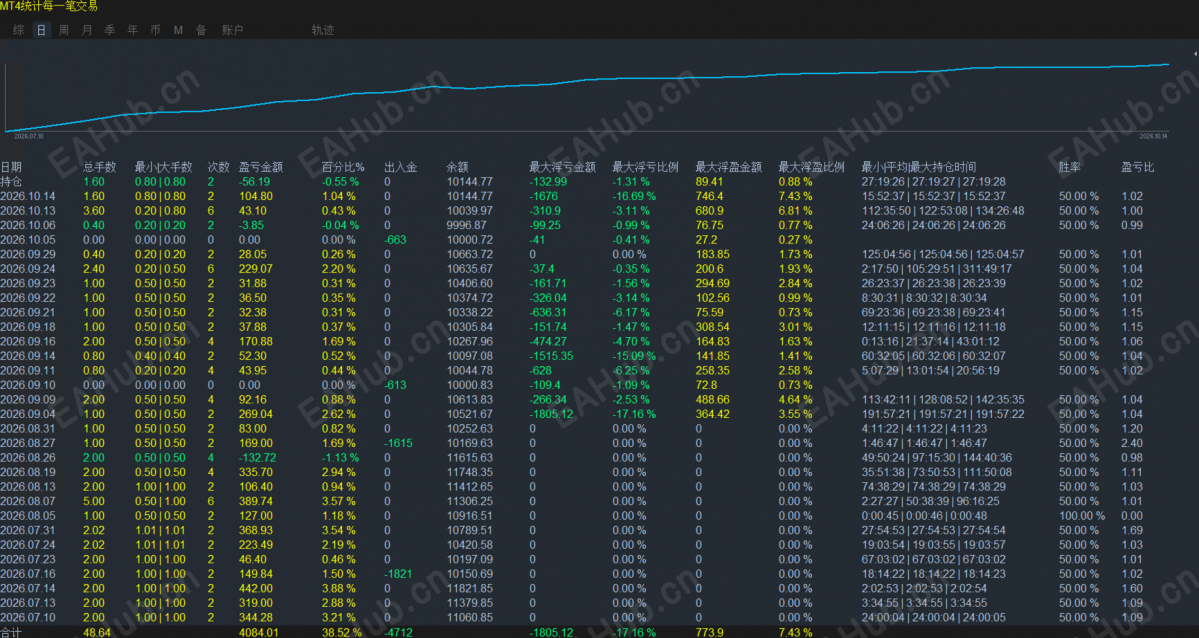
Task: Sort by the 盈亏金额 column header
Action: pyautogui.click(x=261, y=168)
